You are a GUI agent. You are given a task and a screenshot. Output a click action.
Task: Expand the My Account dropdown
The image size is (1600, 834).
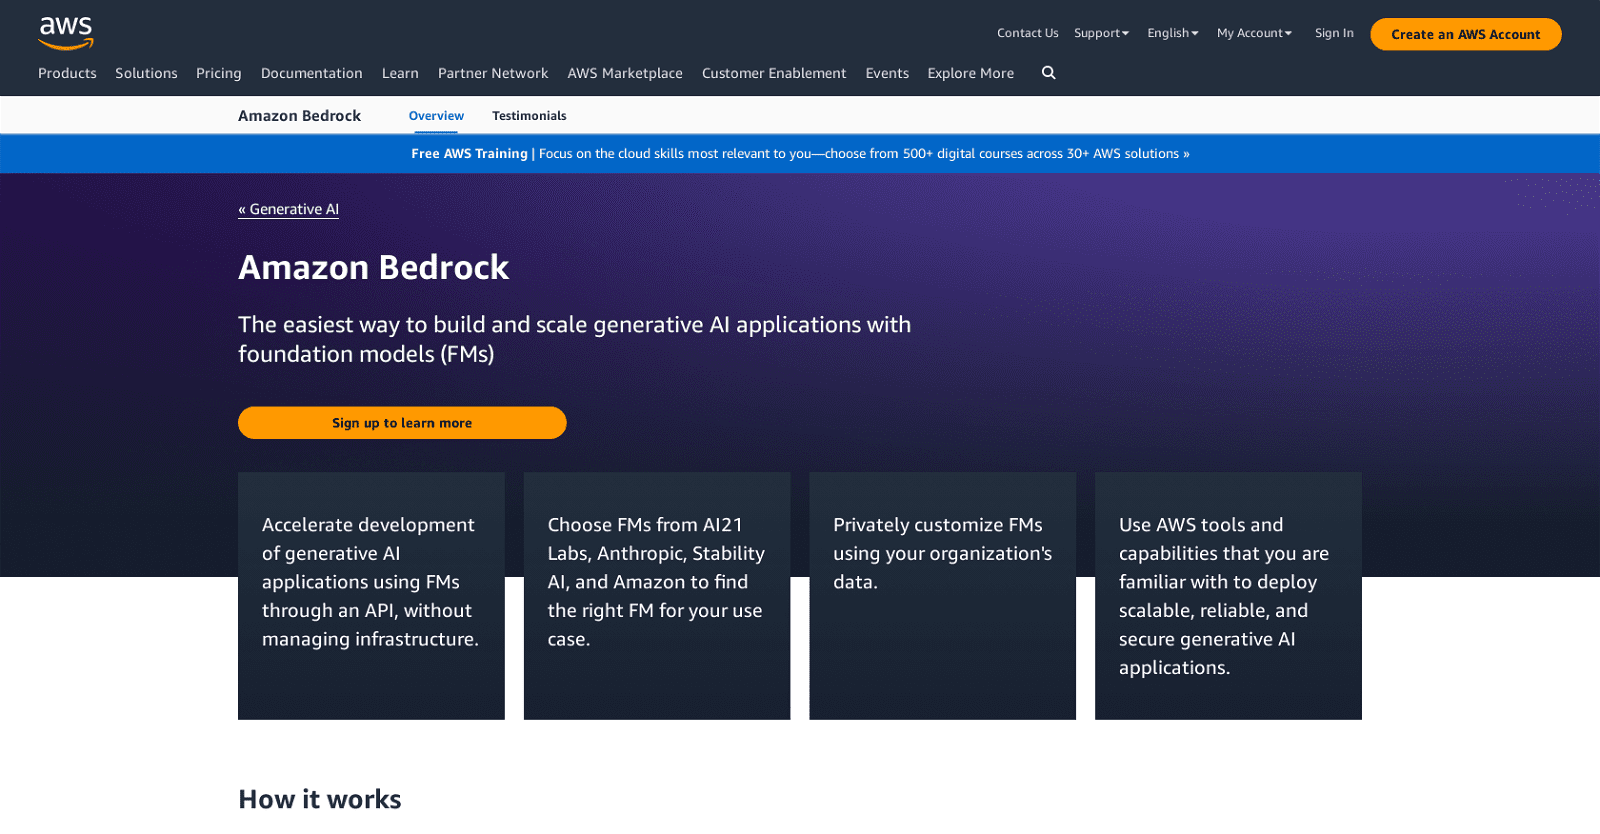coord(1254,33)
